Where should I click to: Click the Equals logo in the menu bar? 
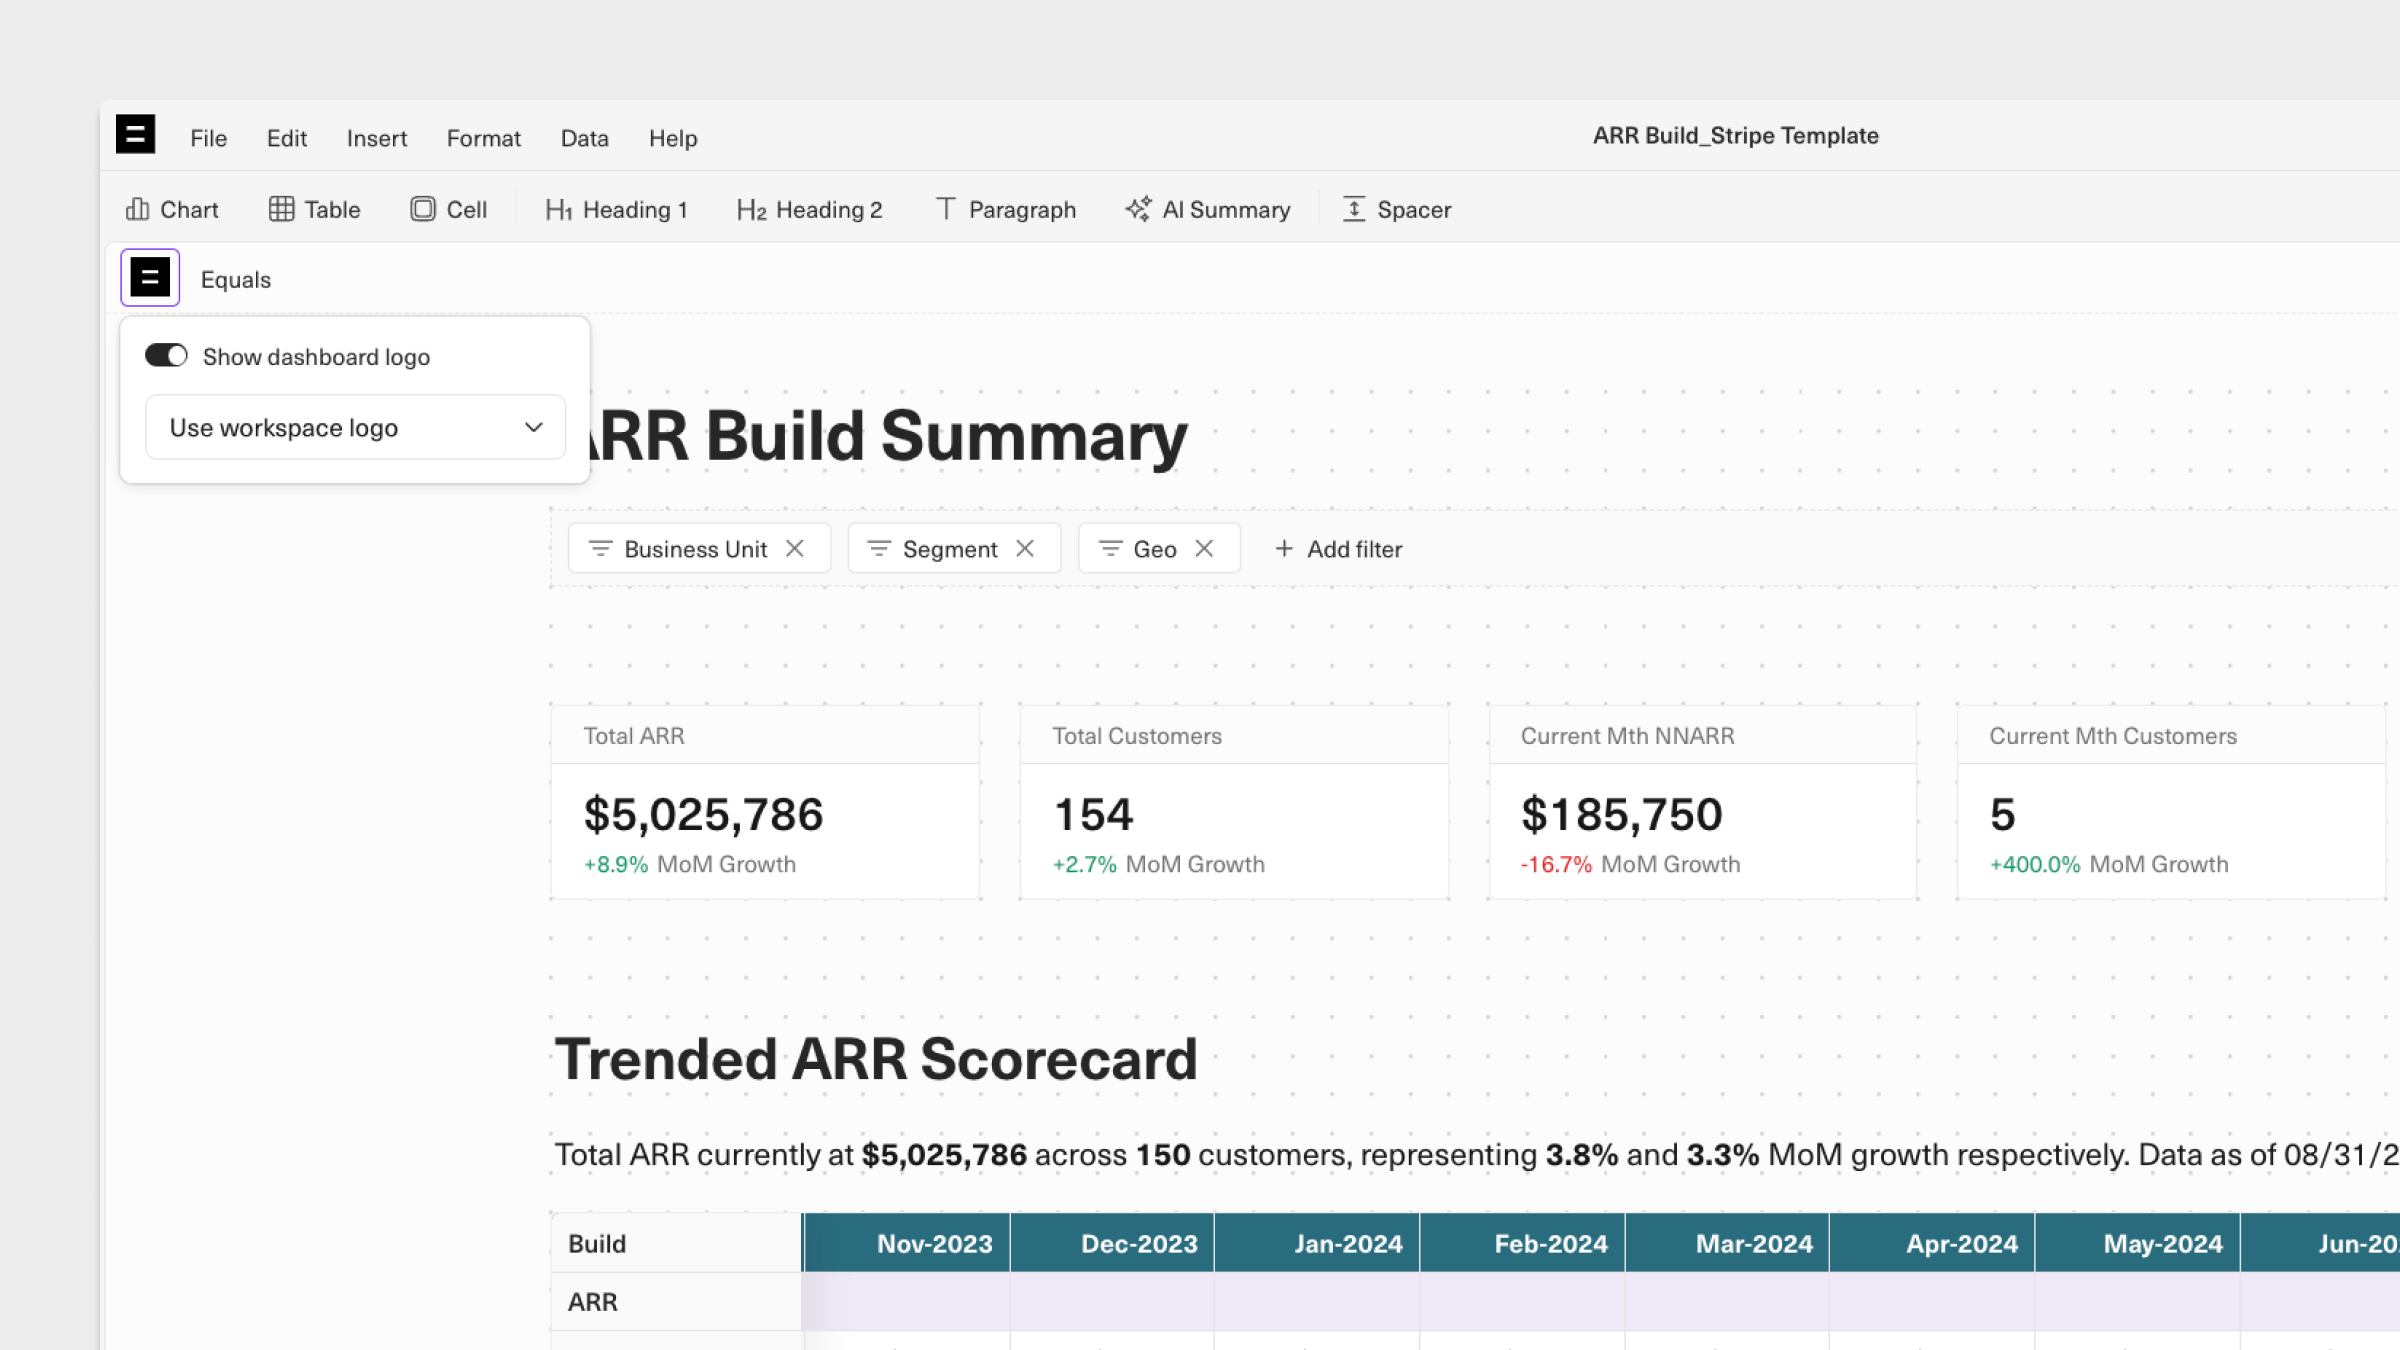[135, 134]
